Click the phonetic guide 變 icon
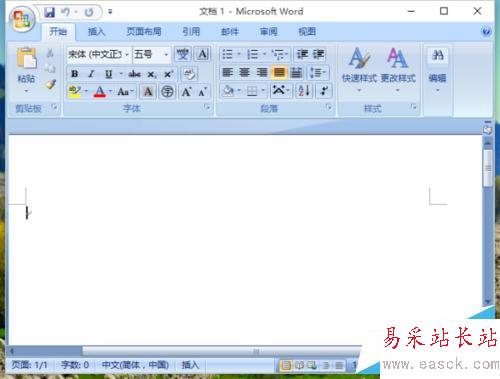This screenshot has height=379, width=500. coord(183,54)
